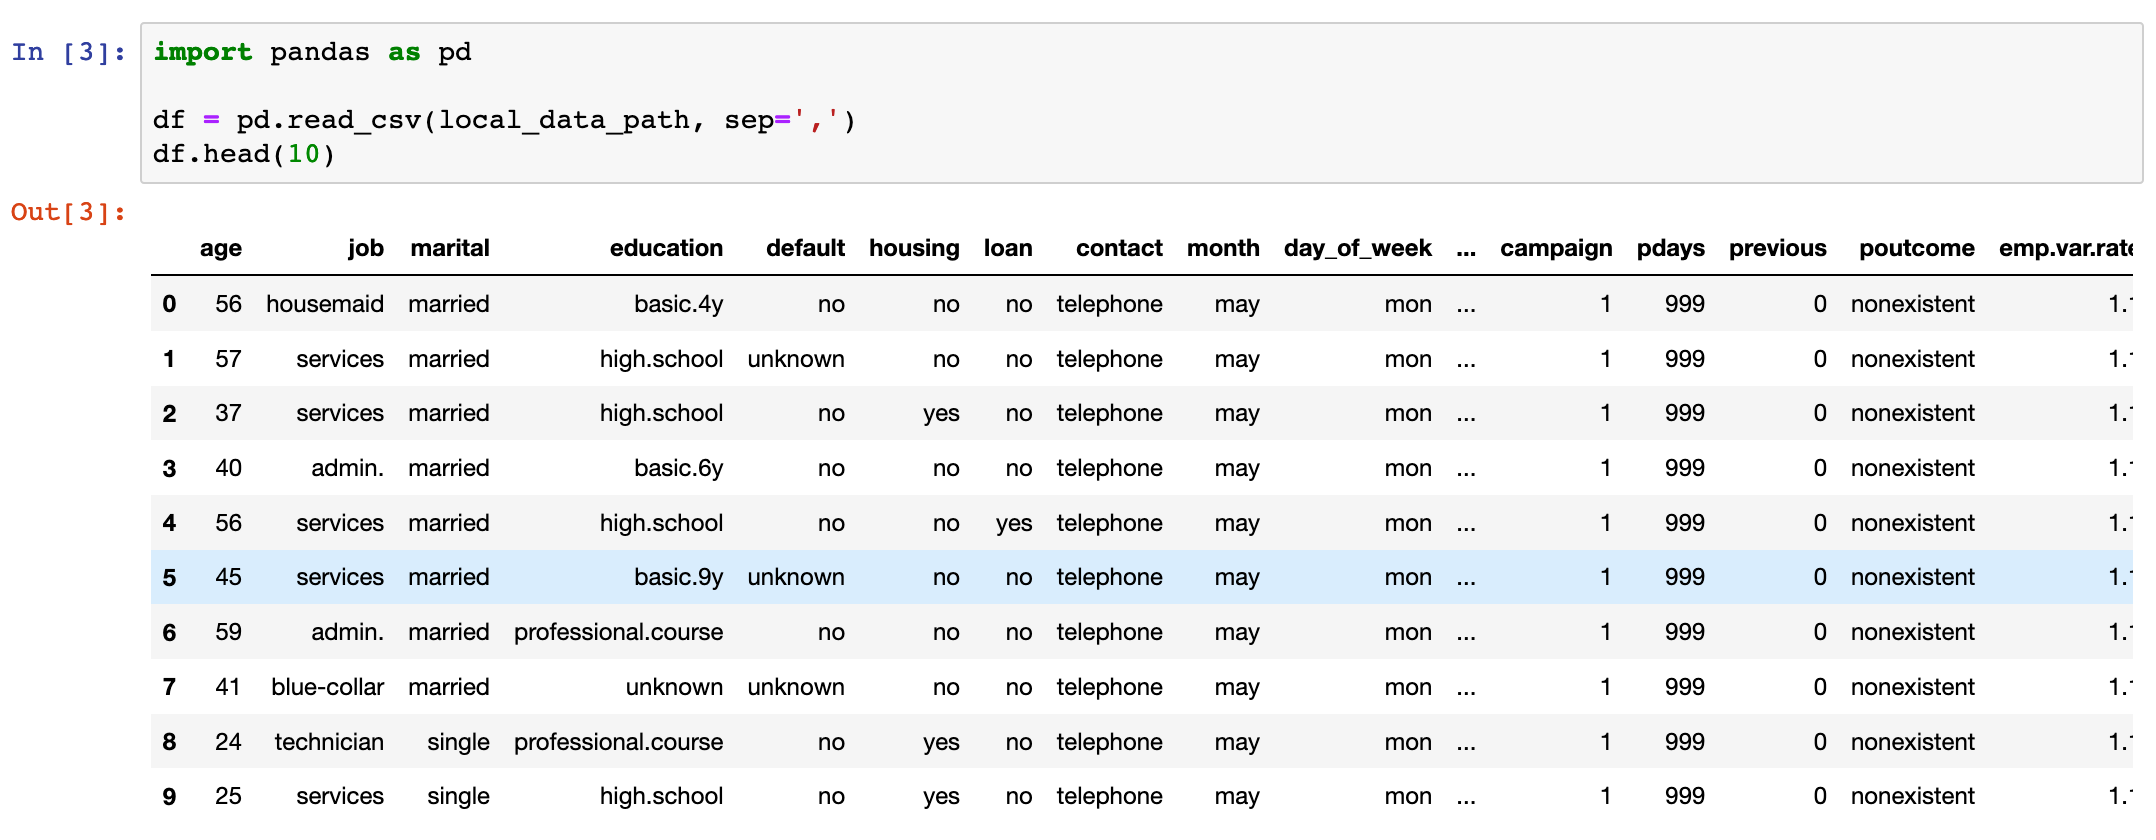Select the education column header
This screenshot has width=2156, height=840.
point(666,248)
